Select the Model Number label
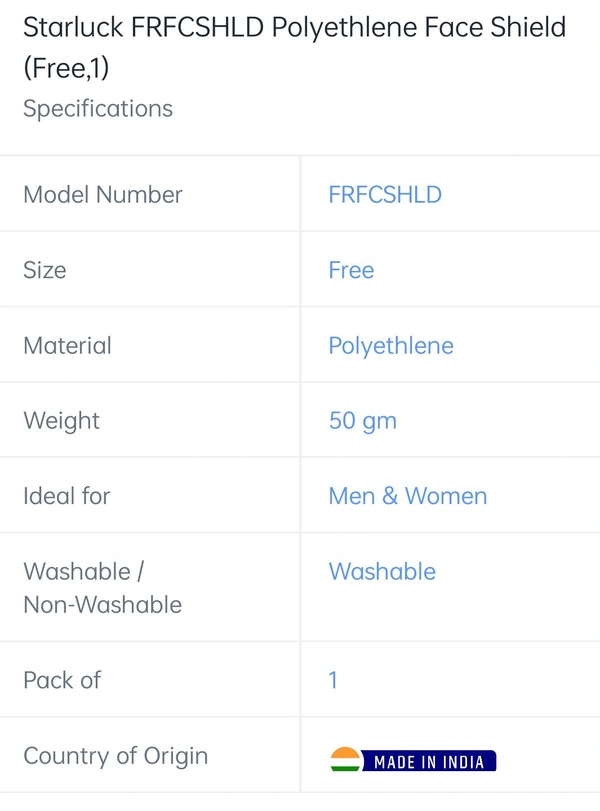 coord(103,195)
